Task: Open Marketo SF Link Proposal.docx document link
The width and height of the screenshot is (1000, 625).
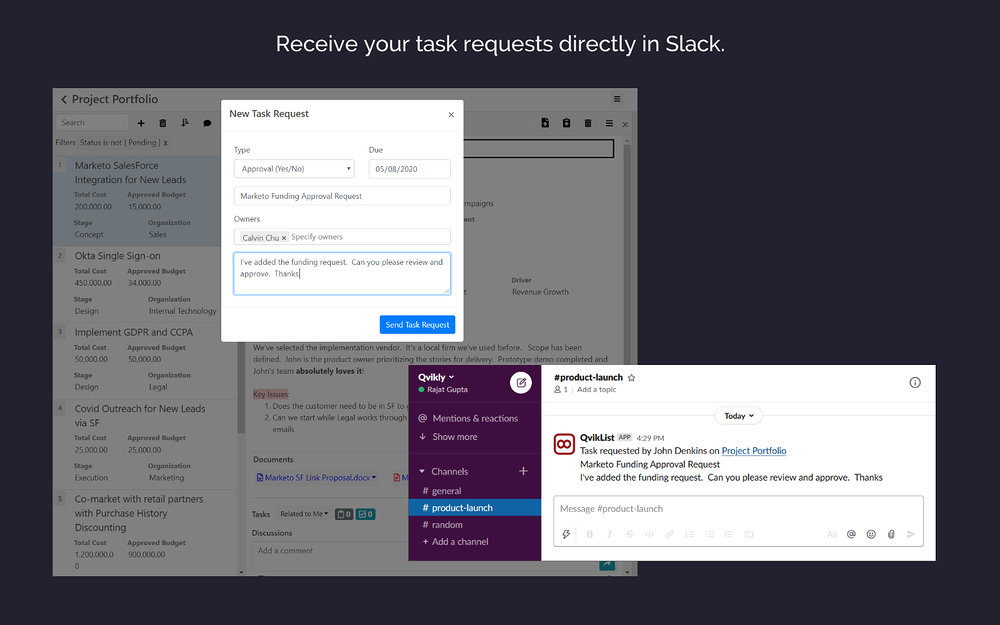Action: click(x=316, y=478)
